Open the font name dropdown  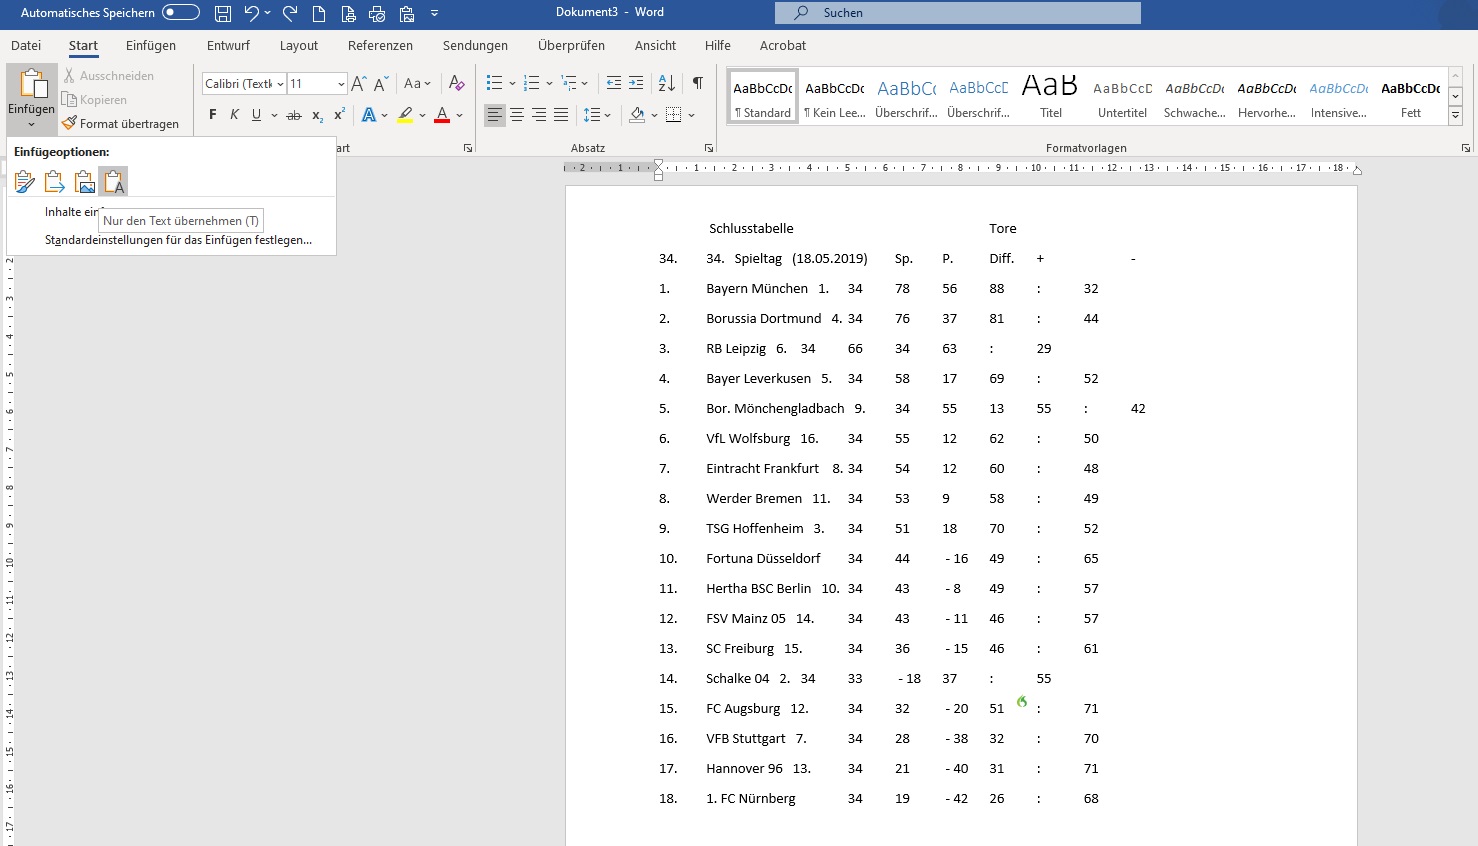[281, 84]
